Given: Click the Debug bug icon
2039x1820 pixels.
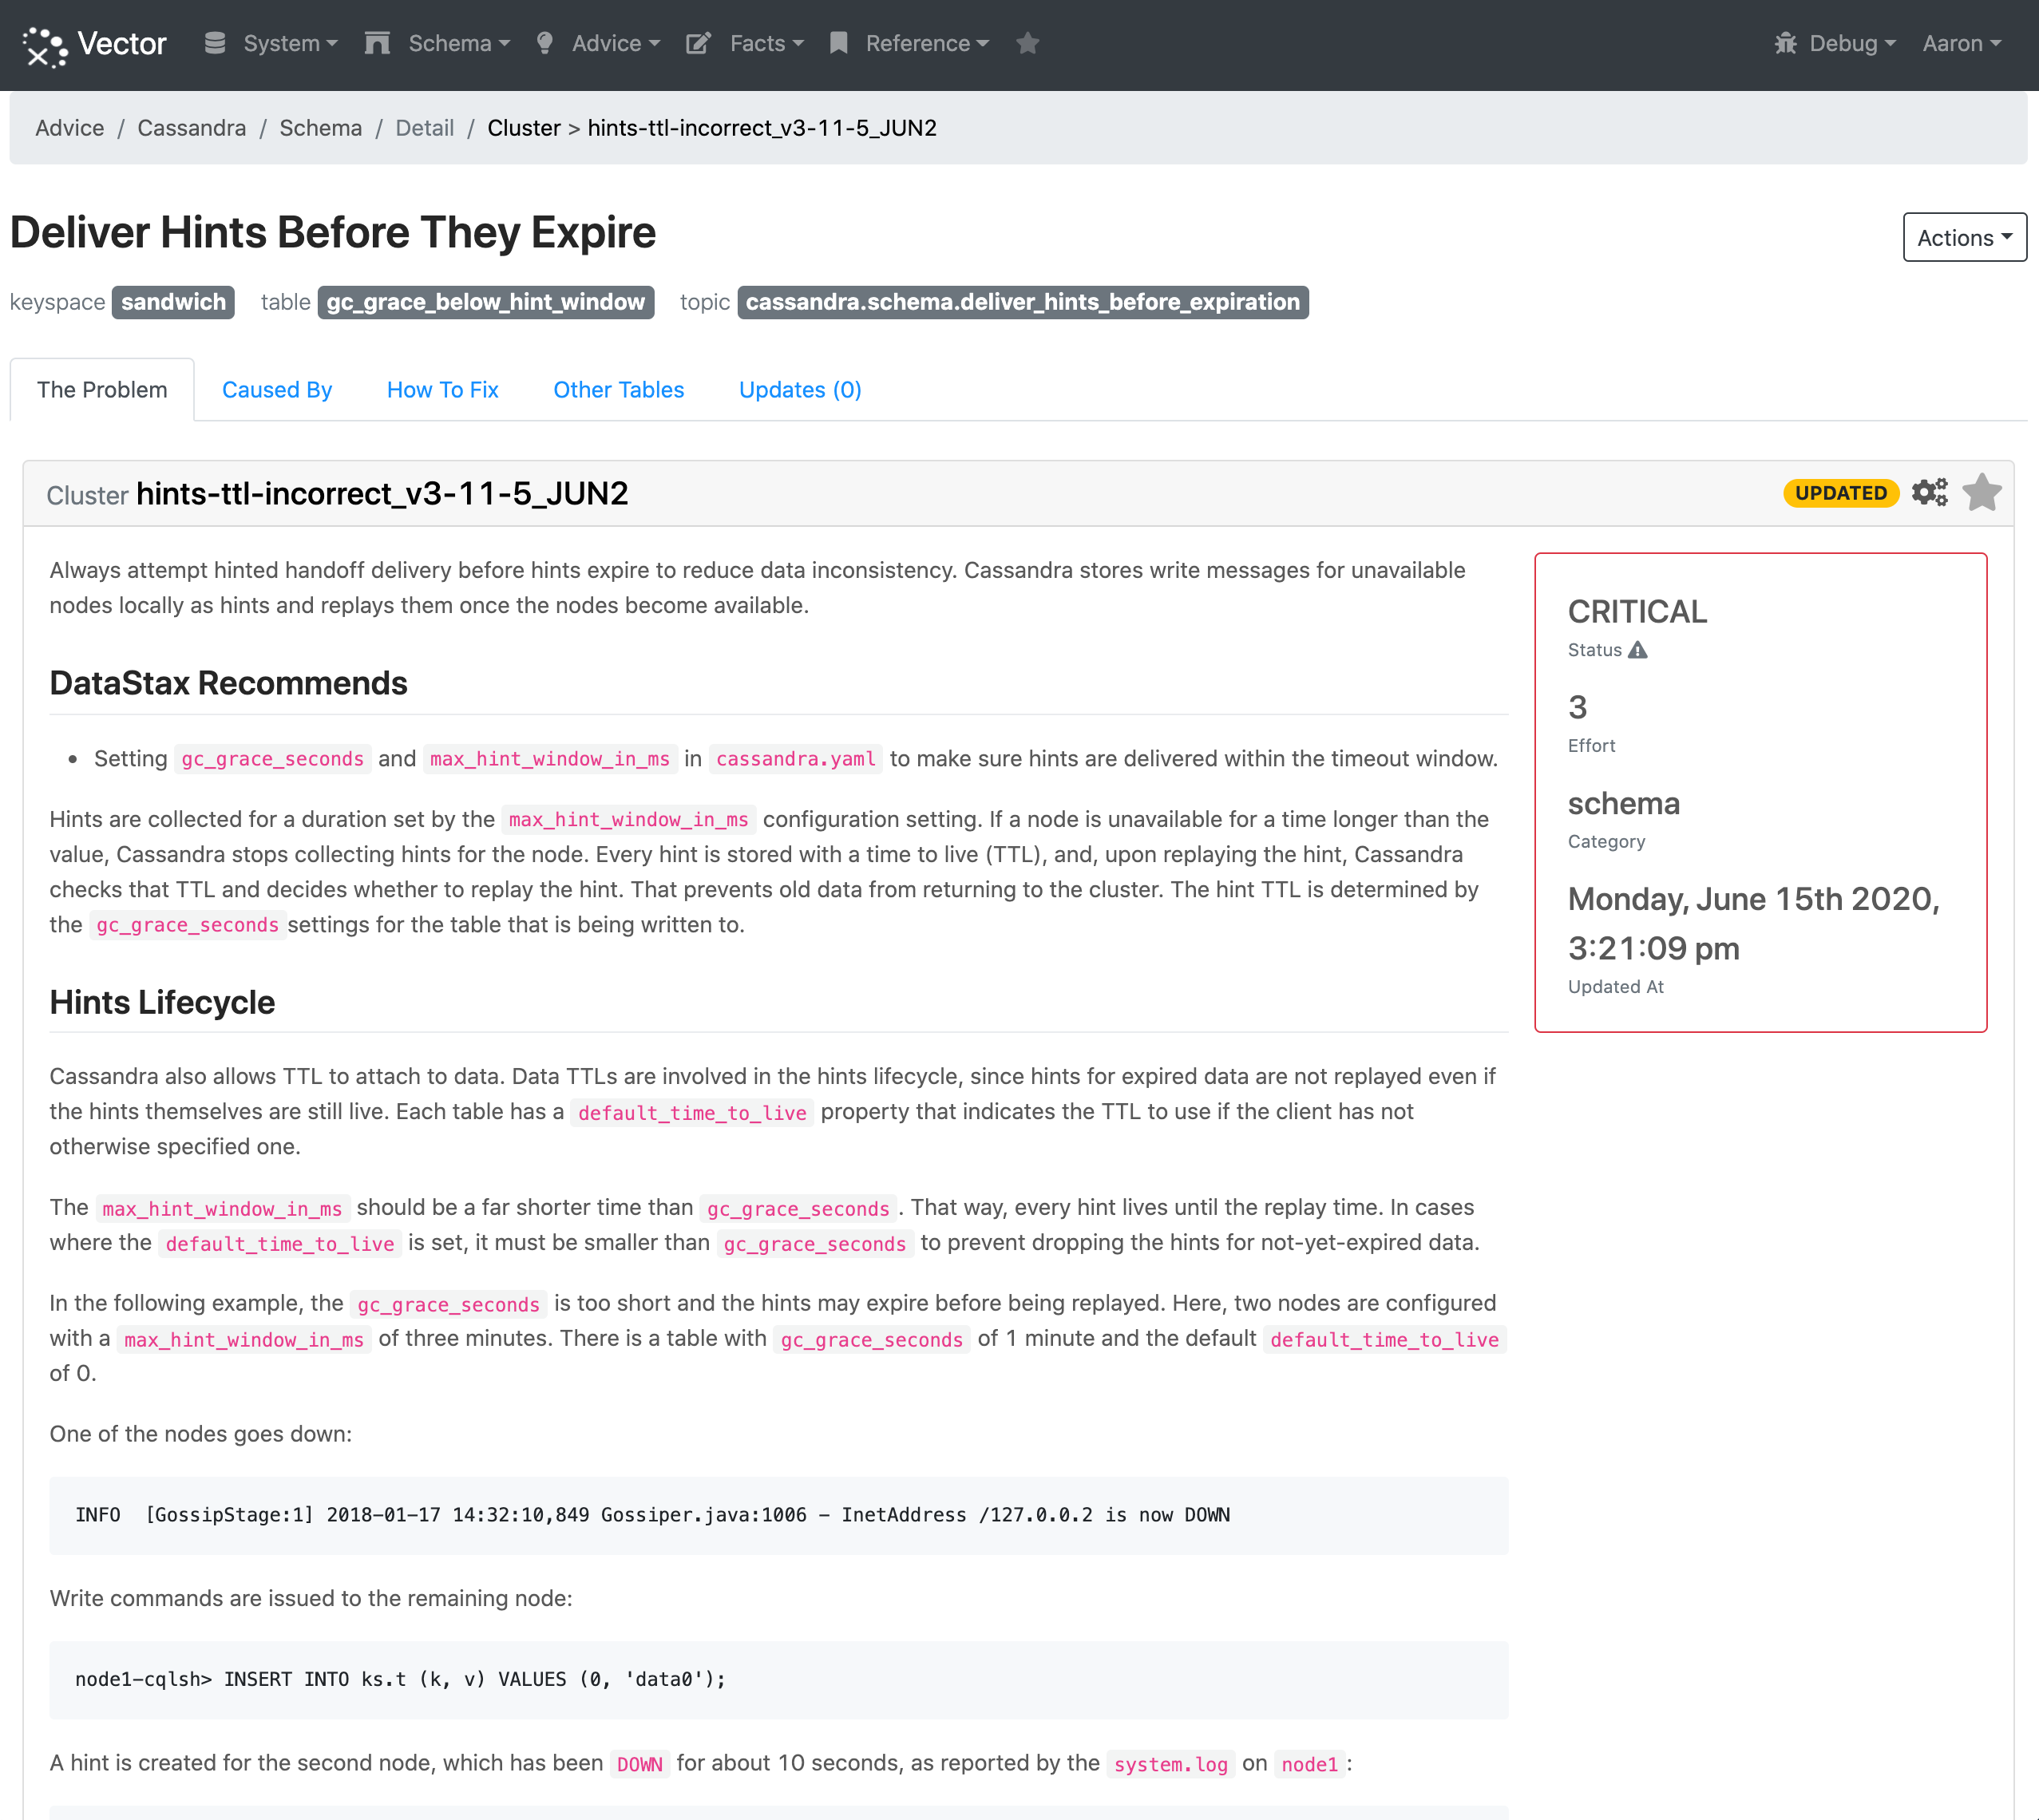Looking at the screenshot, I should tap(1785, 43).
